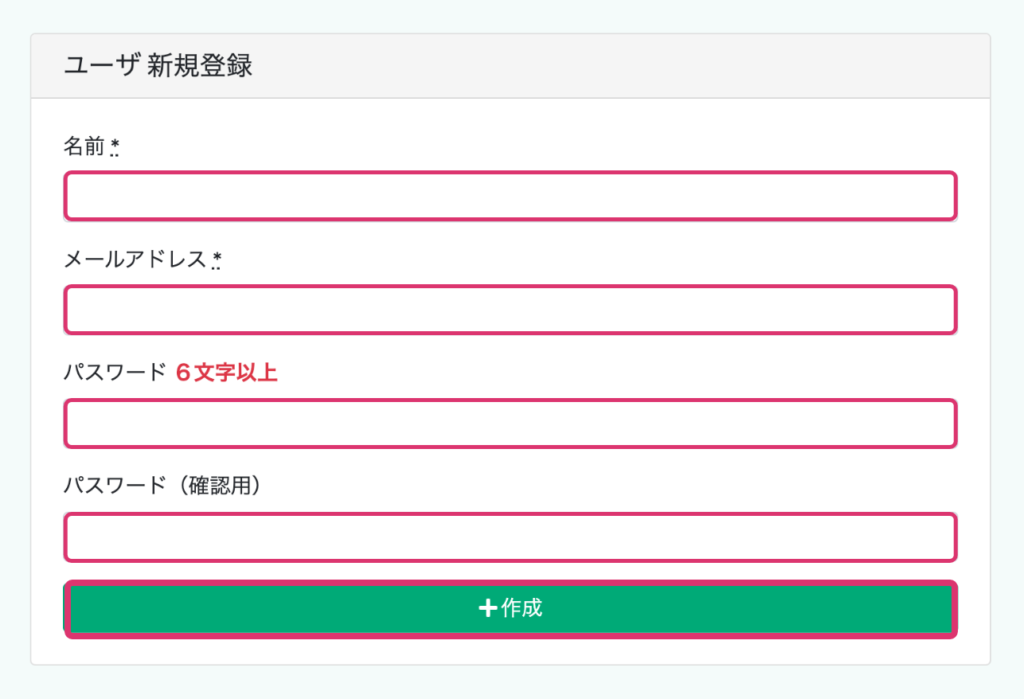This screenshot has width=1024, height=699.
Task: Select the パスワード input field
Action: (x=510, y=424)
